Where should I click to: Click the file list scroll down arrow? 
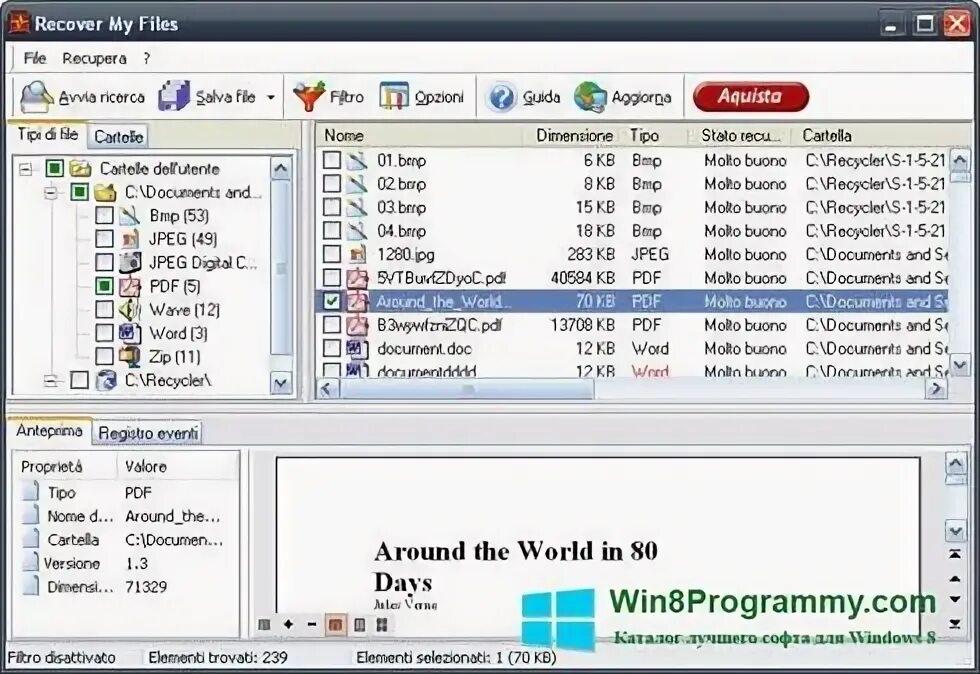pos(959,364)
